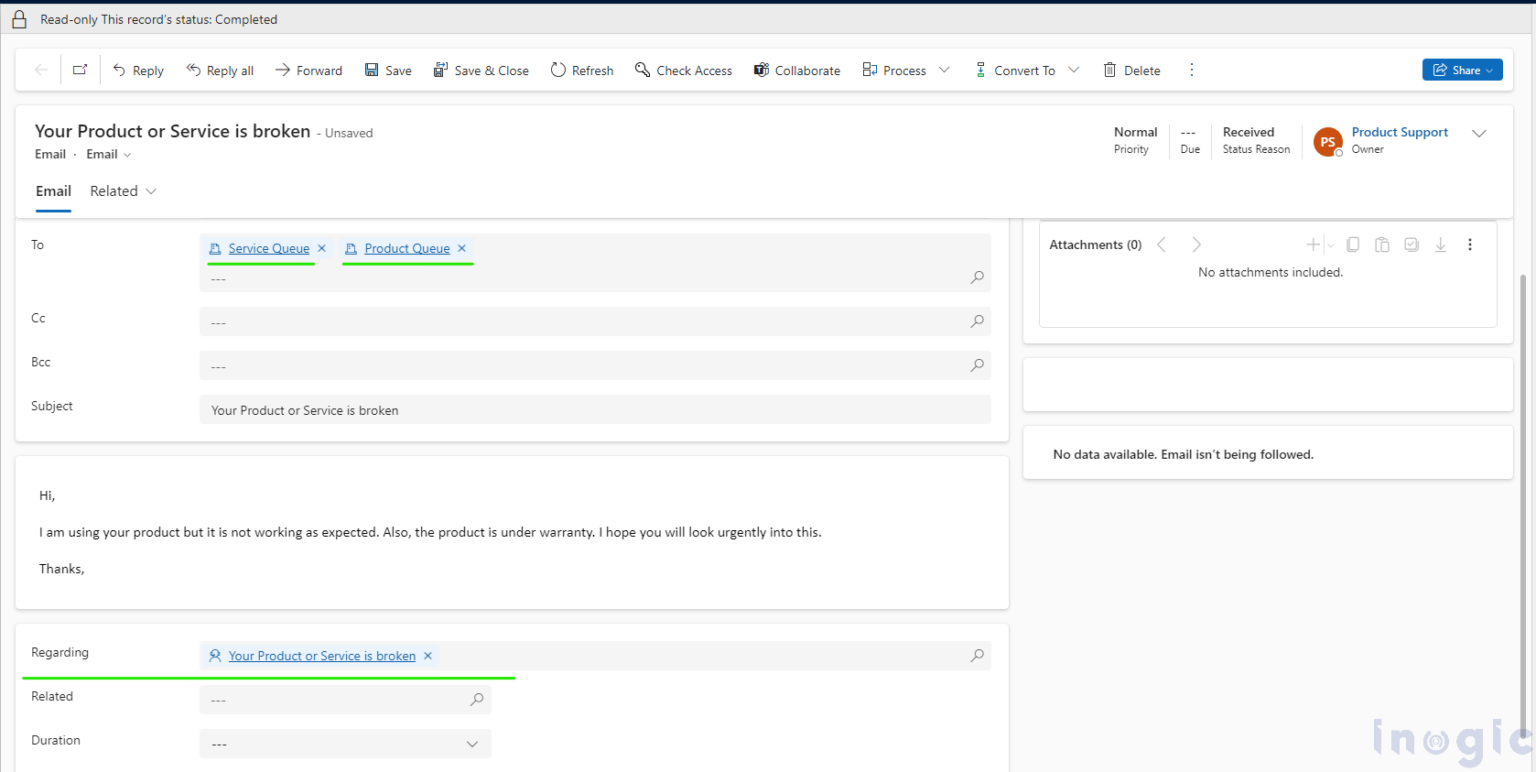Delete the email record

click(1109, 70)
